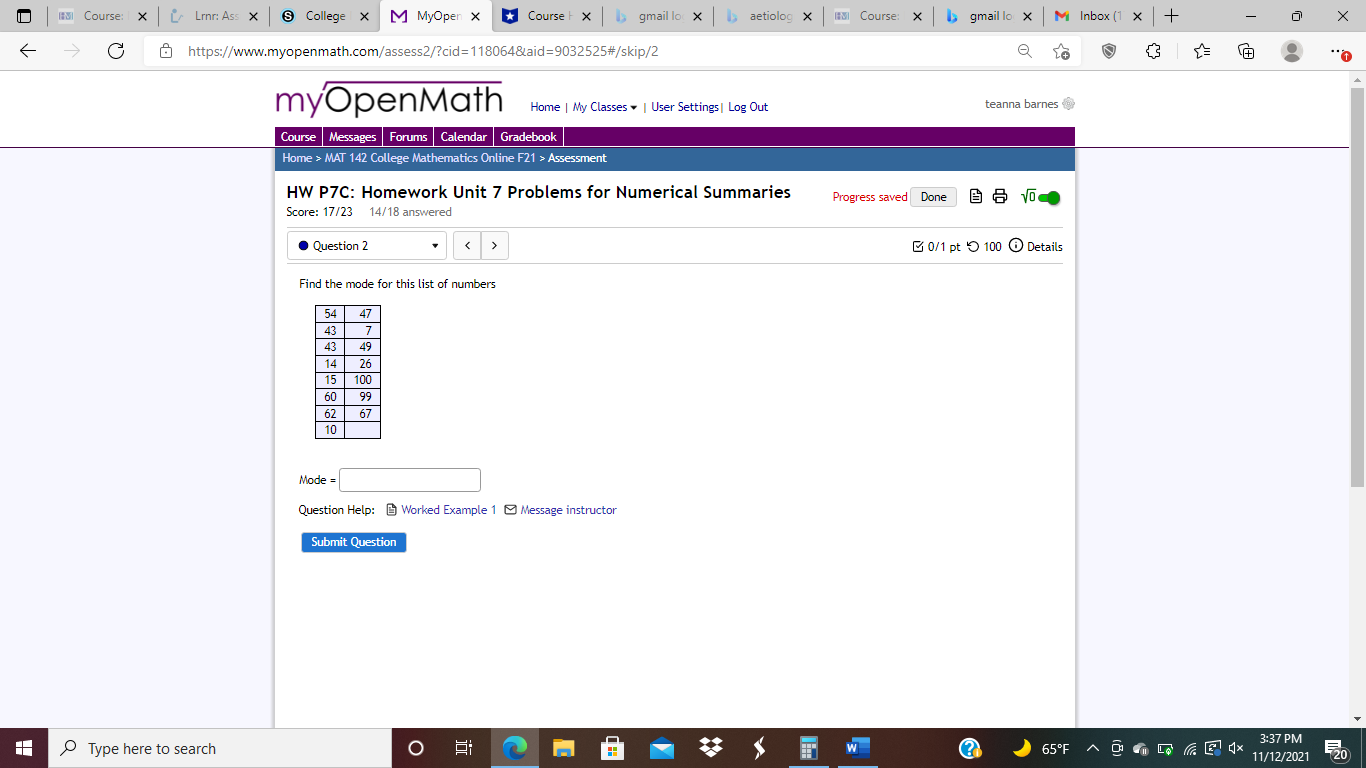Click the browser profile avatar menu
Screen dimensions: 1366x768
(1290, 50)
